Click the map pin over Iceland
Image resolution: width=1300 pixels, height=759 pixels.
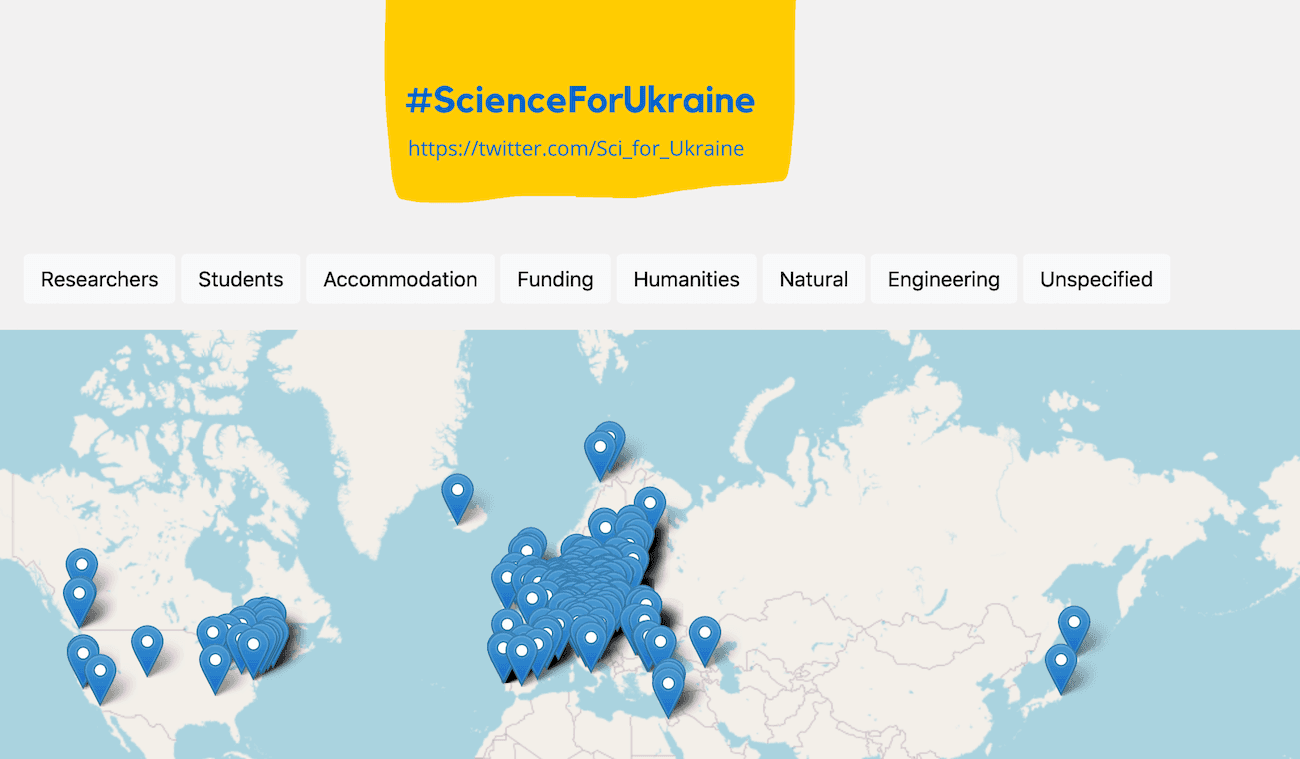457,498
